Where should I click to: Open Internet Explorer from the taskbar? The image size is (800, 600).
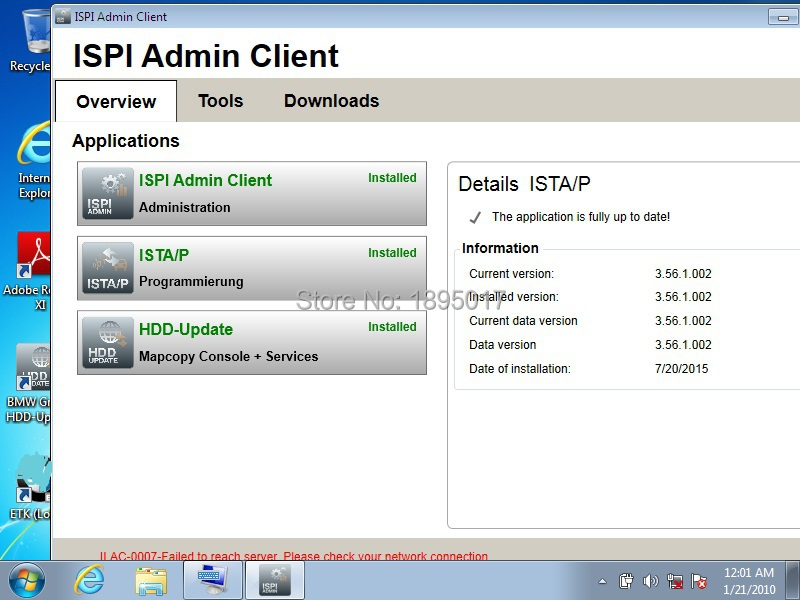(90, 580)
